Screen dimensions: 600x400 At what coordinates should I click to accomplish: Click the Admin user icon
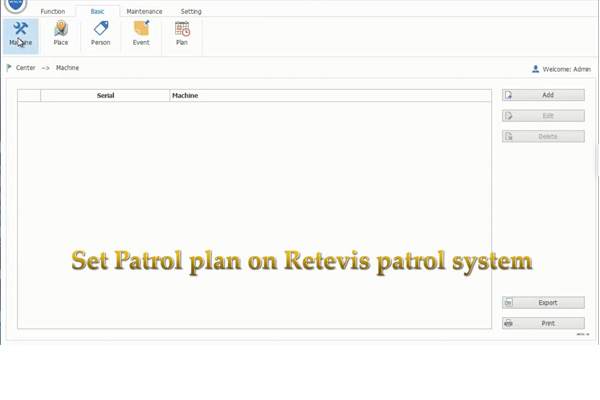pos(535,69)
